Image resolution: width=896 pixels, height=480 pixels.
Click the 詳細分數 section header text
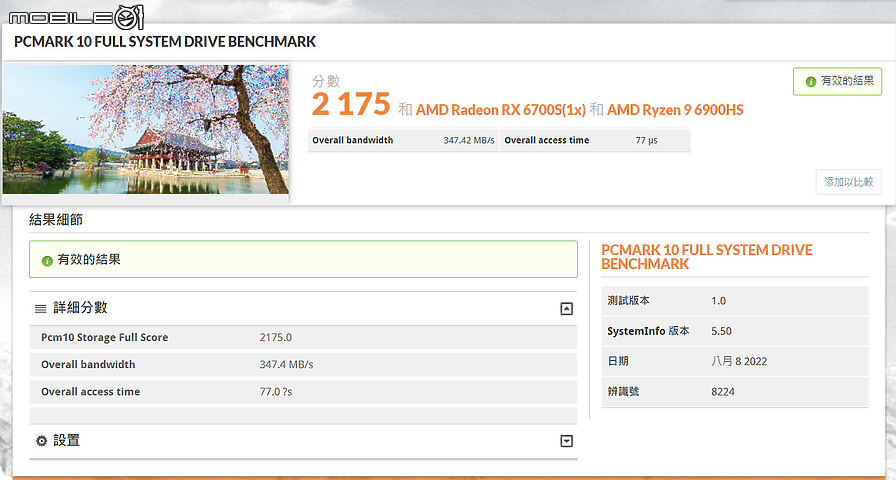coord(80,307)
